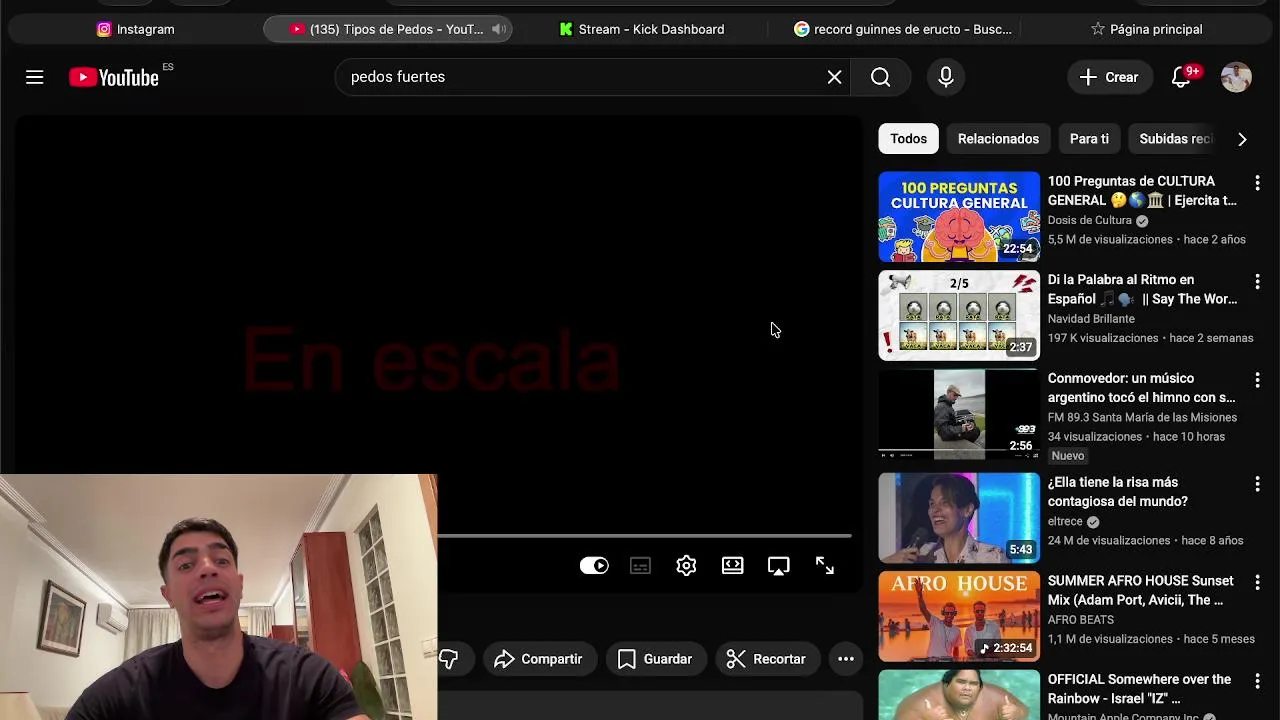Open account avatar menu

coord(1236,77)
